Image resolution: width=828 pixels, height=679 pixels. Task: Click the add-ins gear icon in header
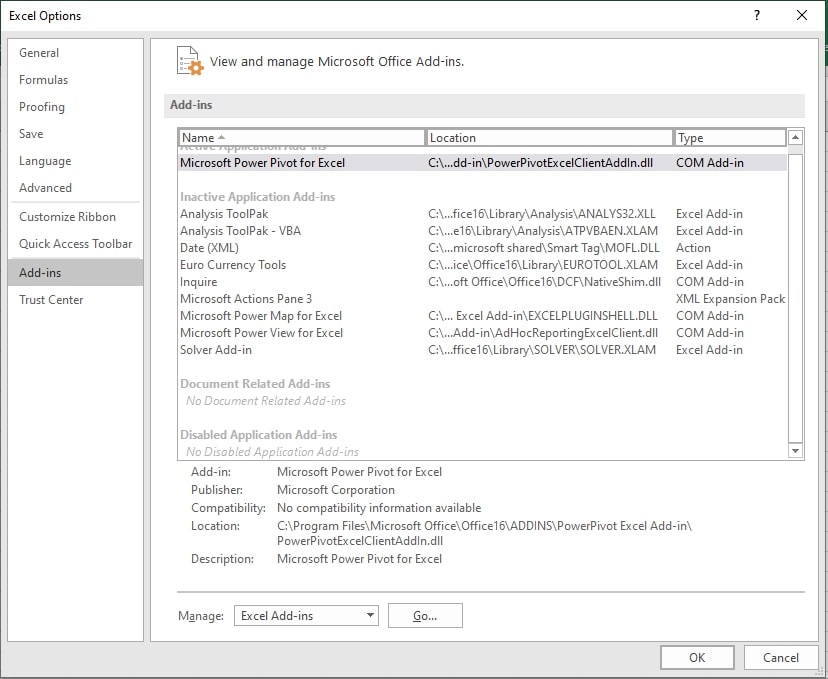pos(189,61)
